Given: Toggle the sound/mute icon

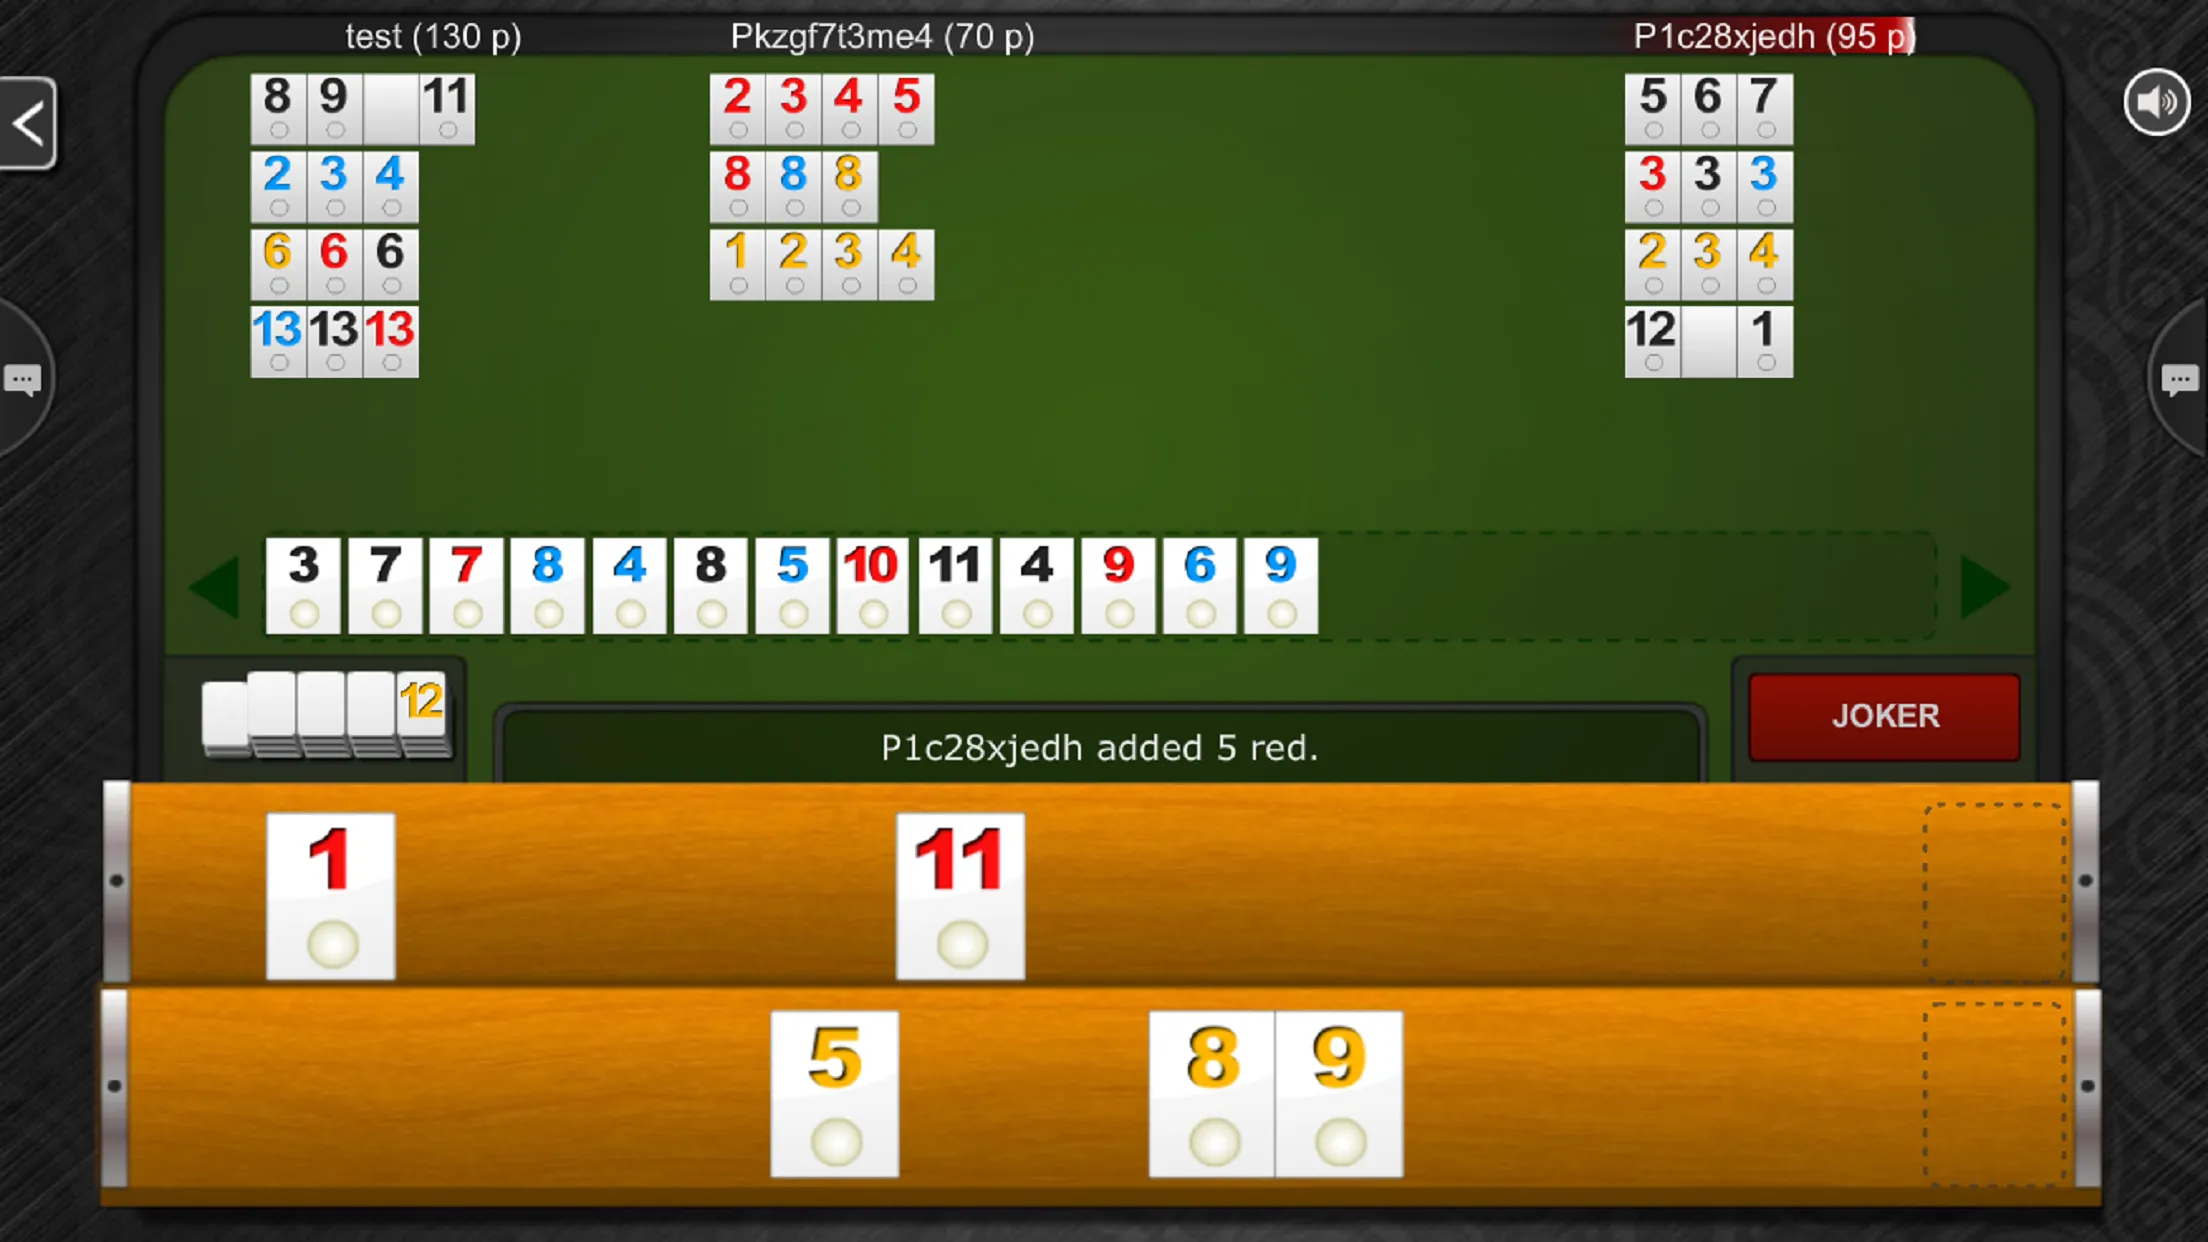Looking at the screenshot, I should 2156,103.
